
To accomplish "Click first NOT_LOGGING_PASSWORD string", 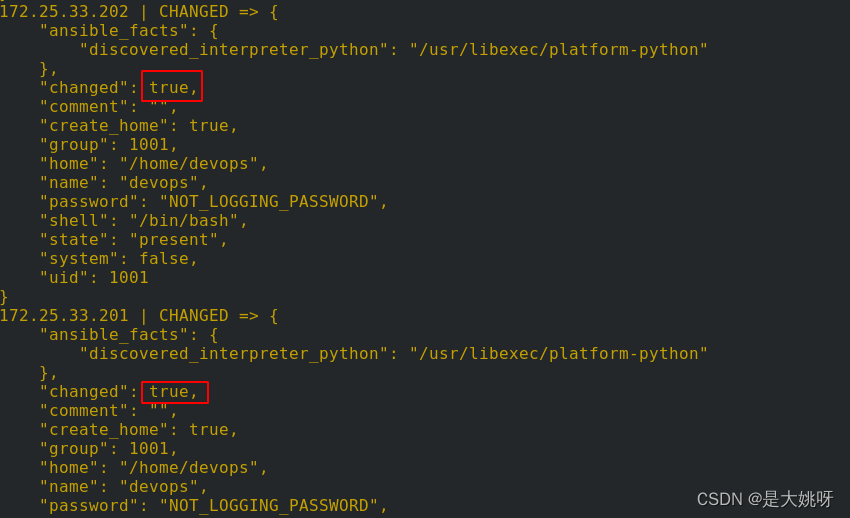I will point(268,202).
